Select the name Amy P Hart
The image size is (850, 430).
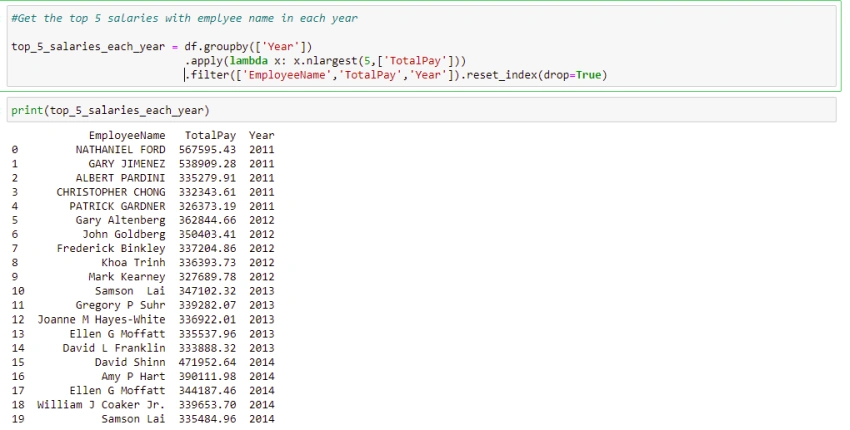[x=133, y=376]
